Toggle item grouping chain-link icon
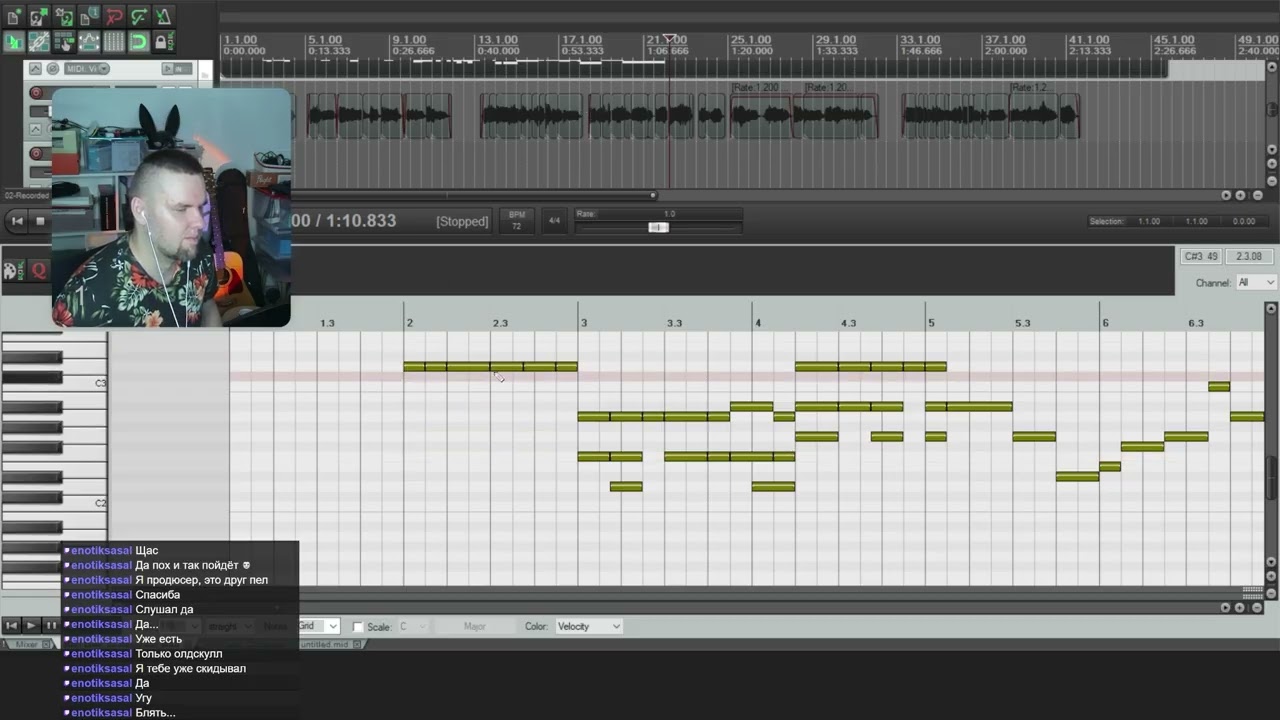1280x720 pixels. pos(39,42)
